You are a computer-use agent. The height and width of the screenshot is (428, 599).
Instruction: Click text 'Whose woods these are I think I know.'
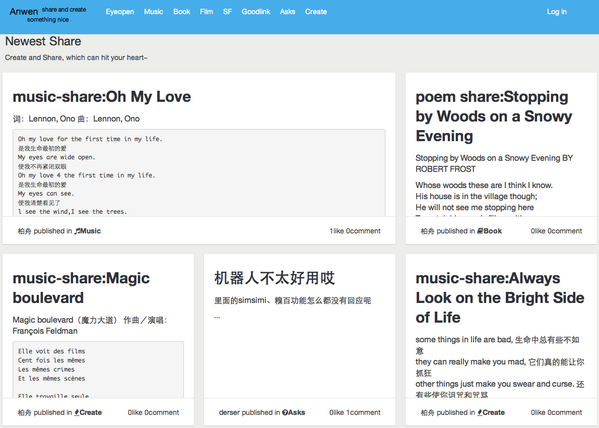[484, 185]
